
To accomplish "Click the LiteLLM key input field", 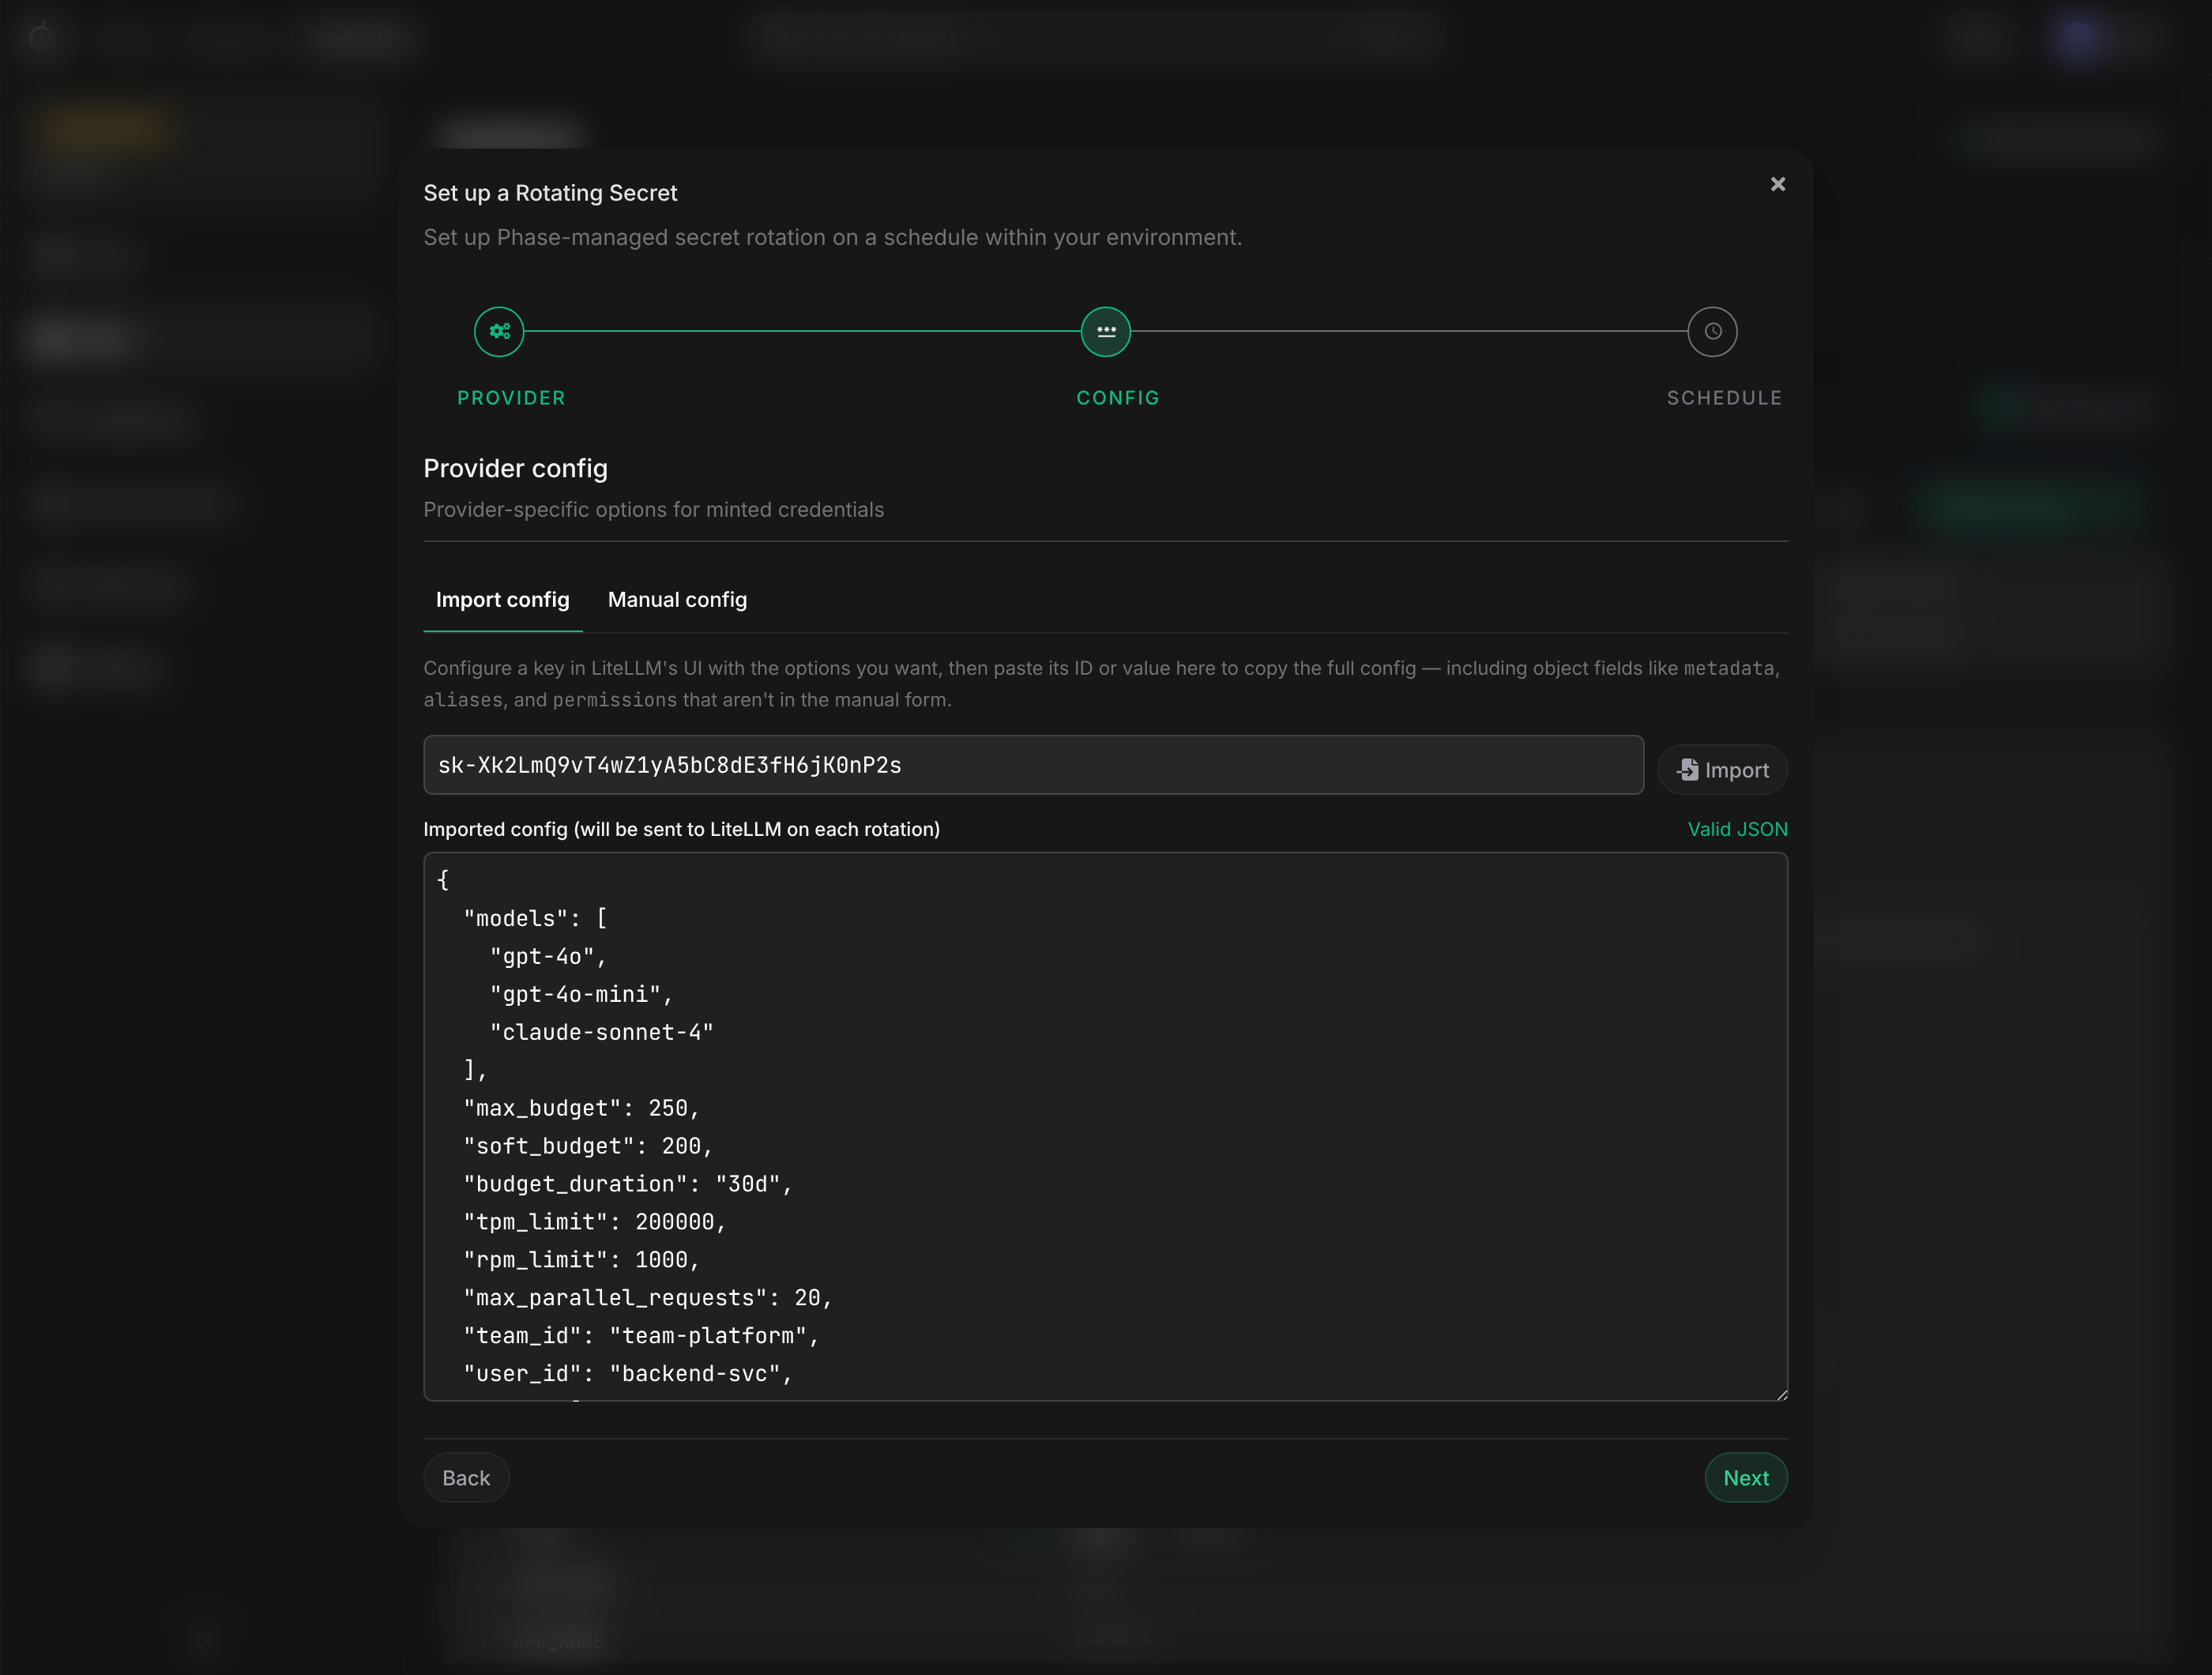I will click(1033, 765).
